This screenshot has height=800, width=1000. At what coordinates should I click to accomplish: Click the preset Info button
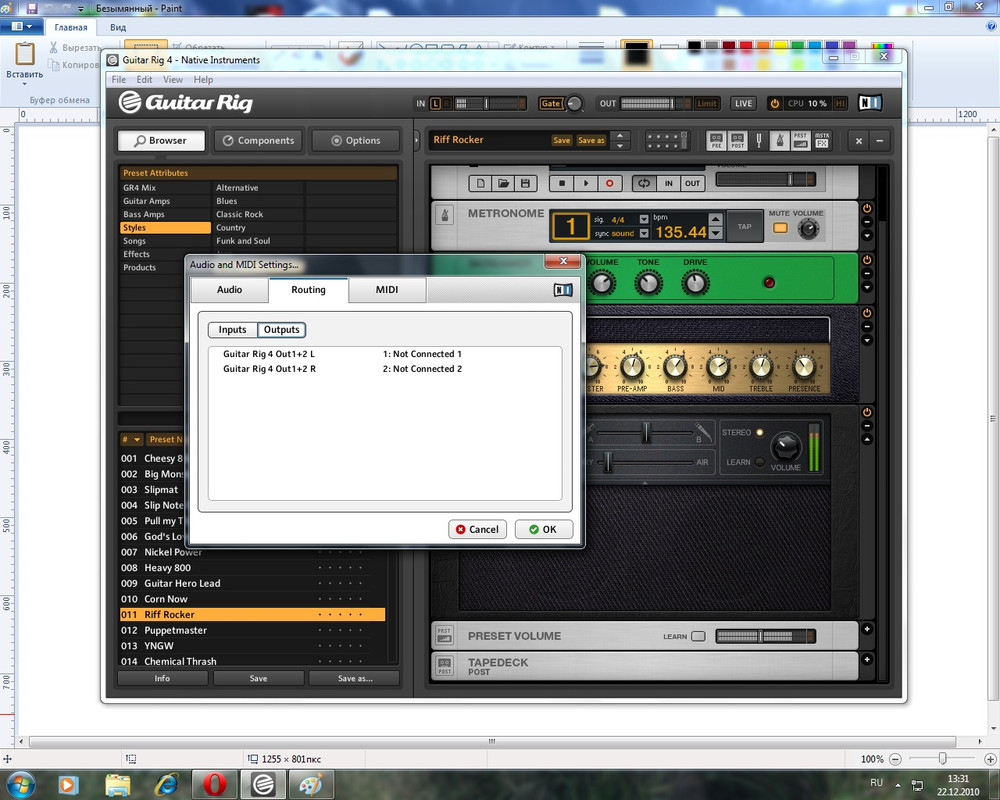pyautogui.click(x=163, y=679)
